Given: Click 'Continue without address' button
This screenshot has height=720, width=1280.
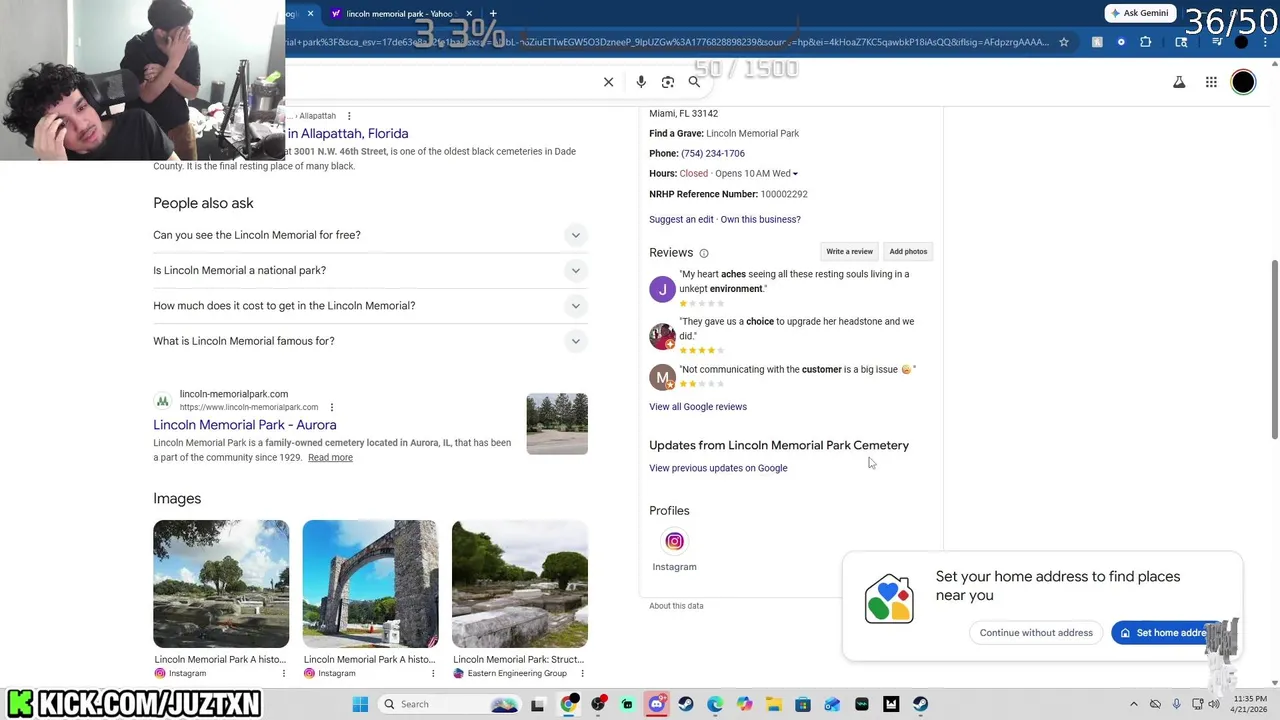Looking at the screenshot, I should pyautogui.click(x=1036, y=633).
